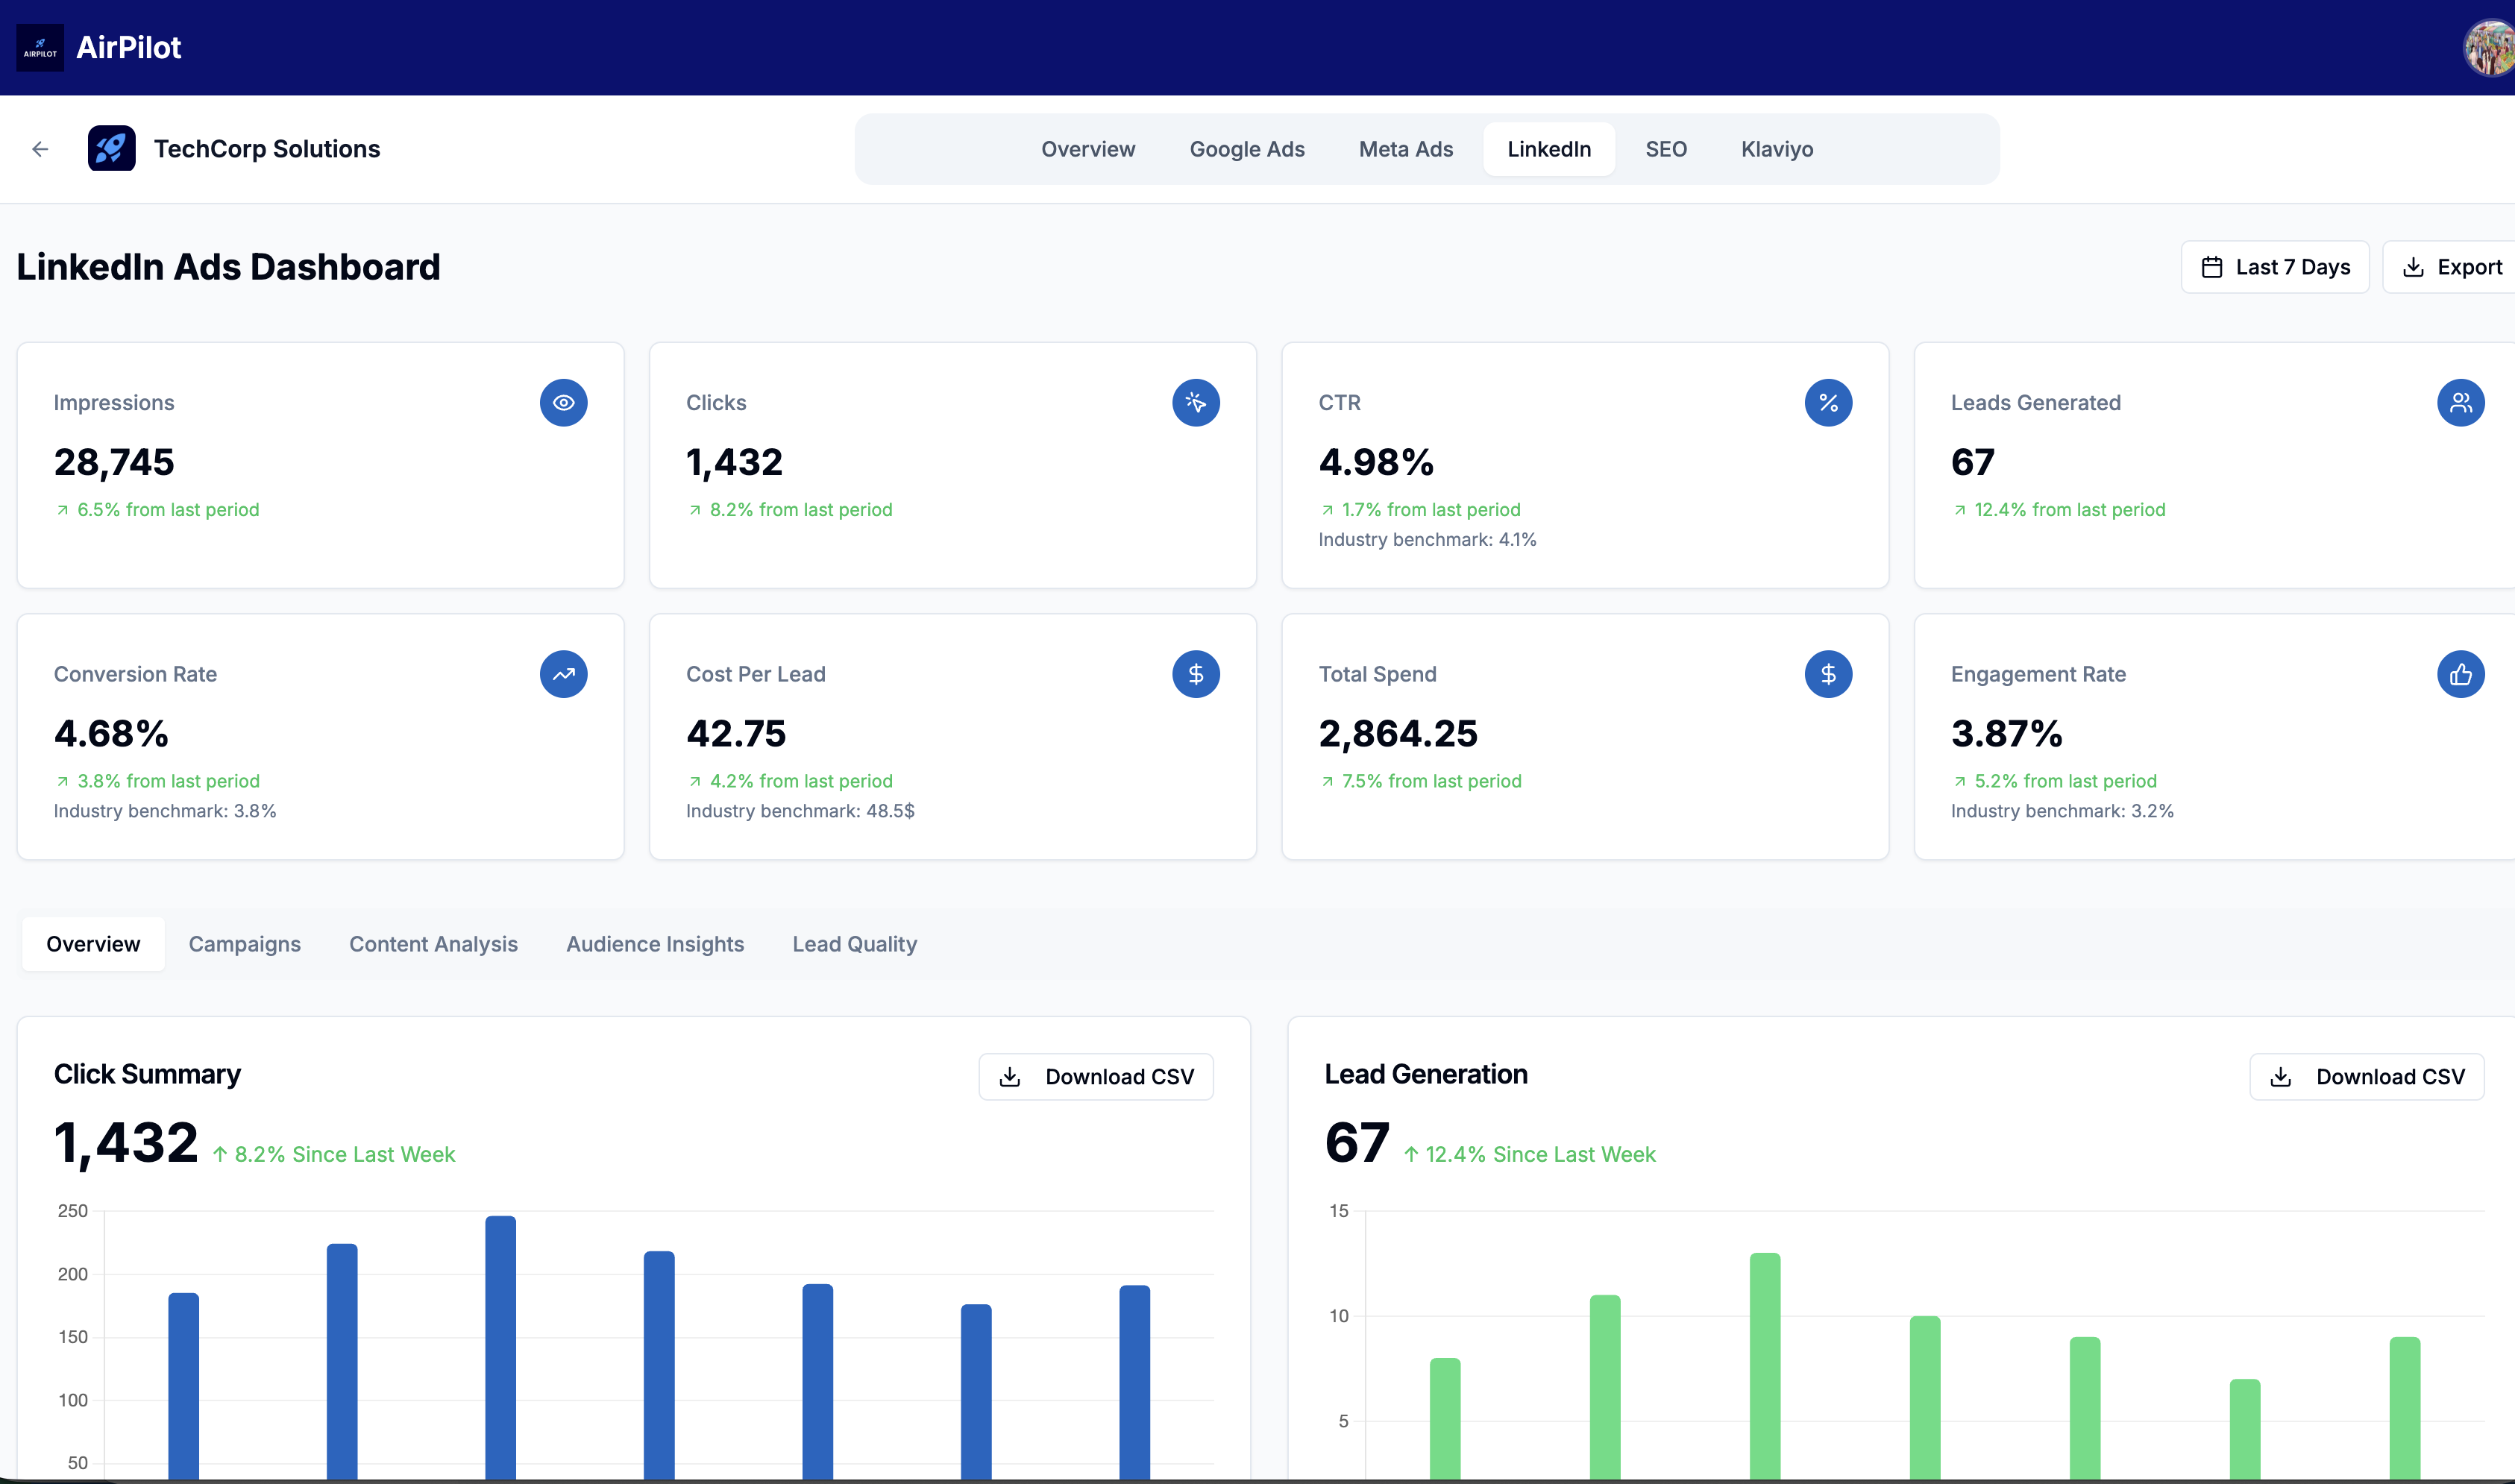Click the Clicks cursor icon

(1196, 402)
